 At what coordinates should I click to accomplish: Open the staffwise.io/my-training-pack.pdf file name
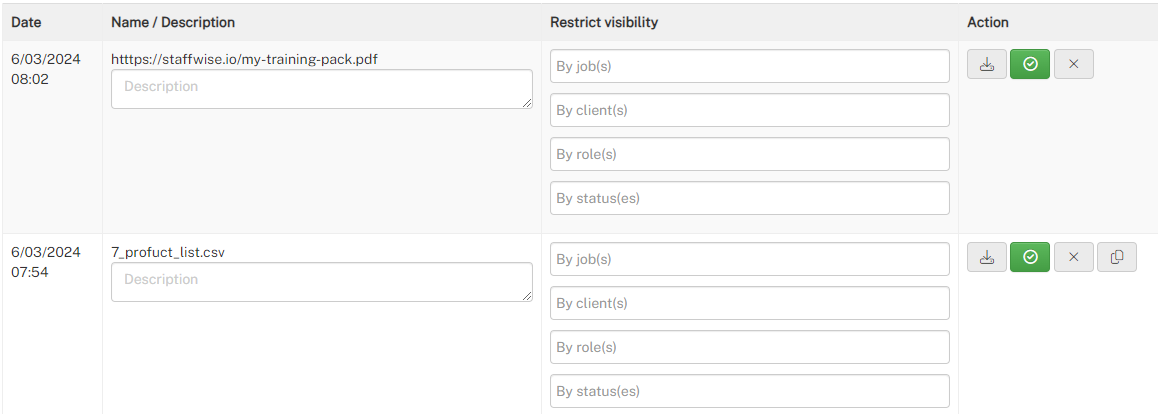click(x=244, y=59)
